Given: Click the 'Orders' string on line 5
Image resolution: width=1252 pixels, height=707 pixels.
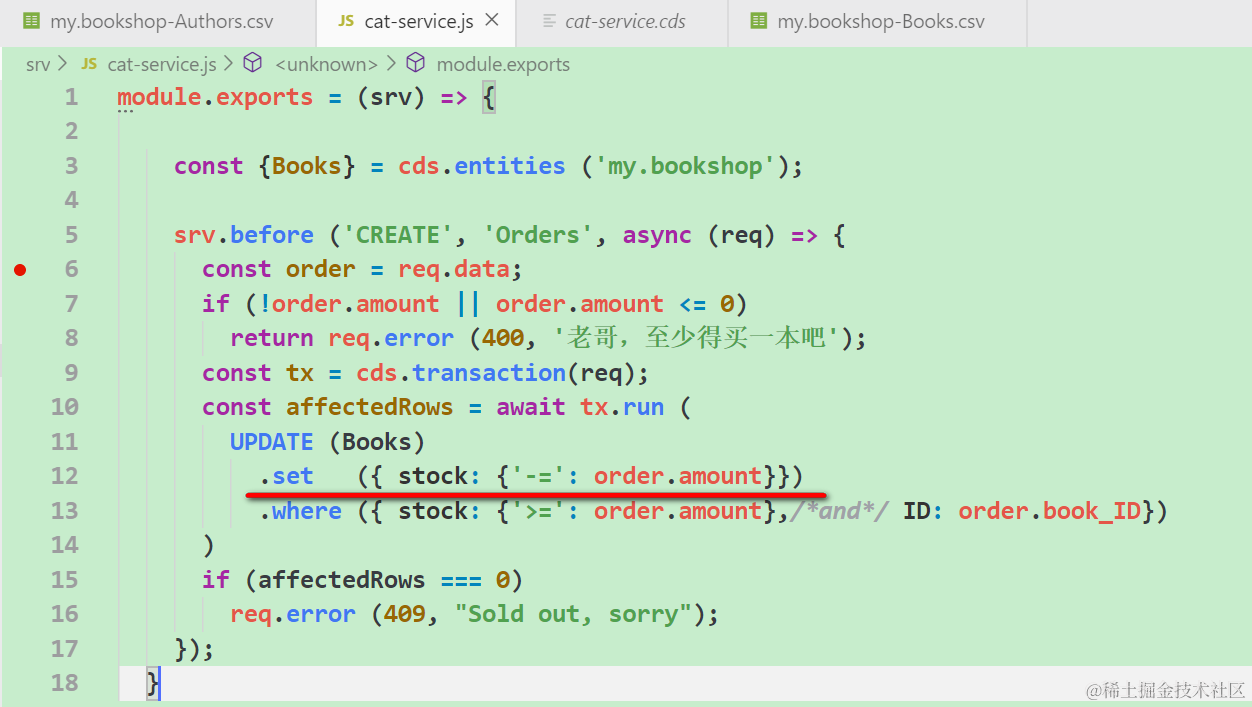Looking at the screenshot, I should point(538,235).
